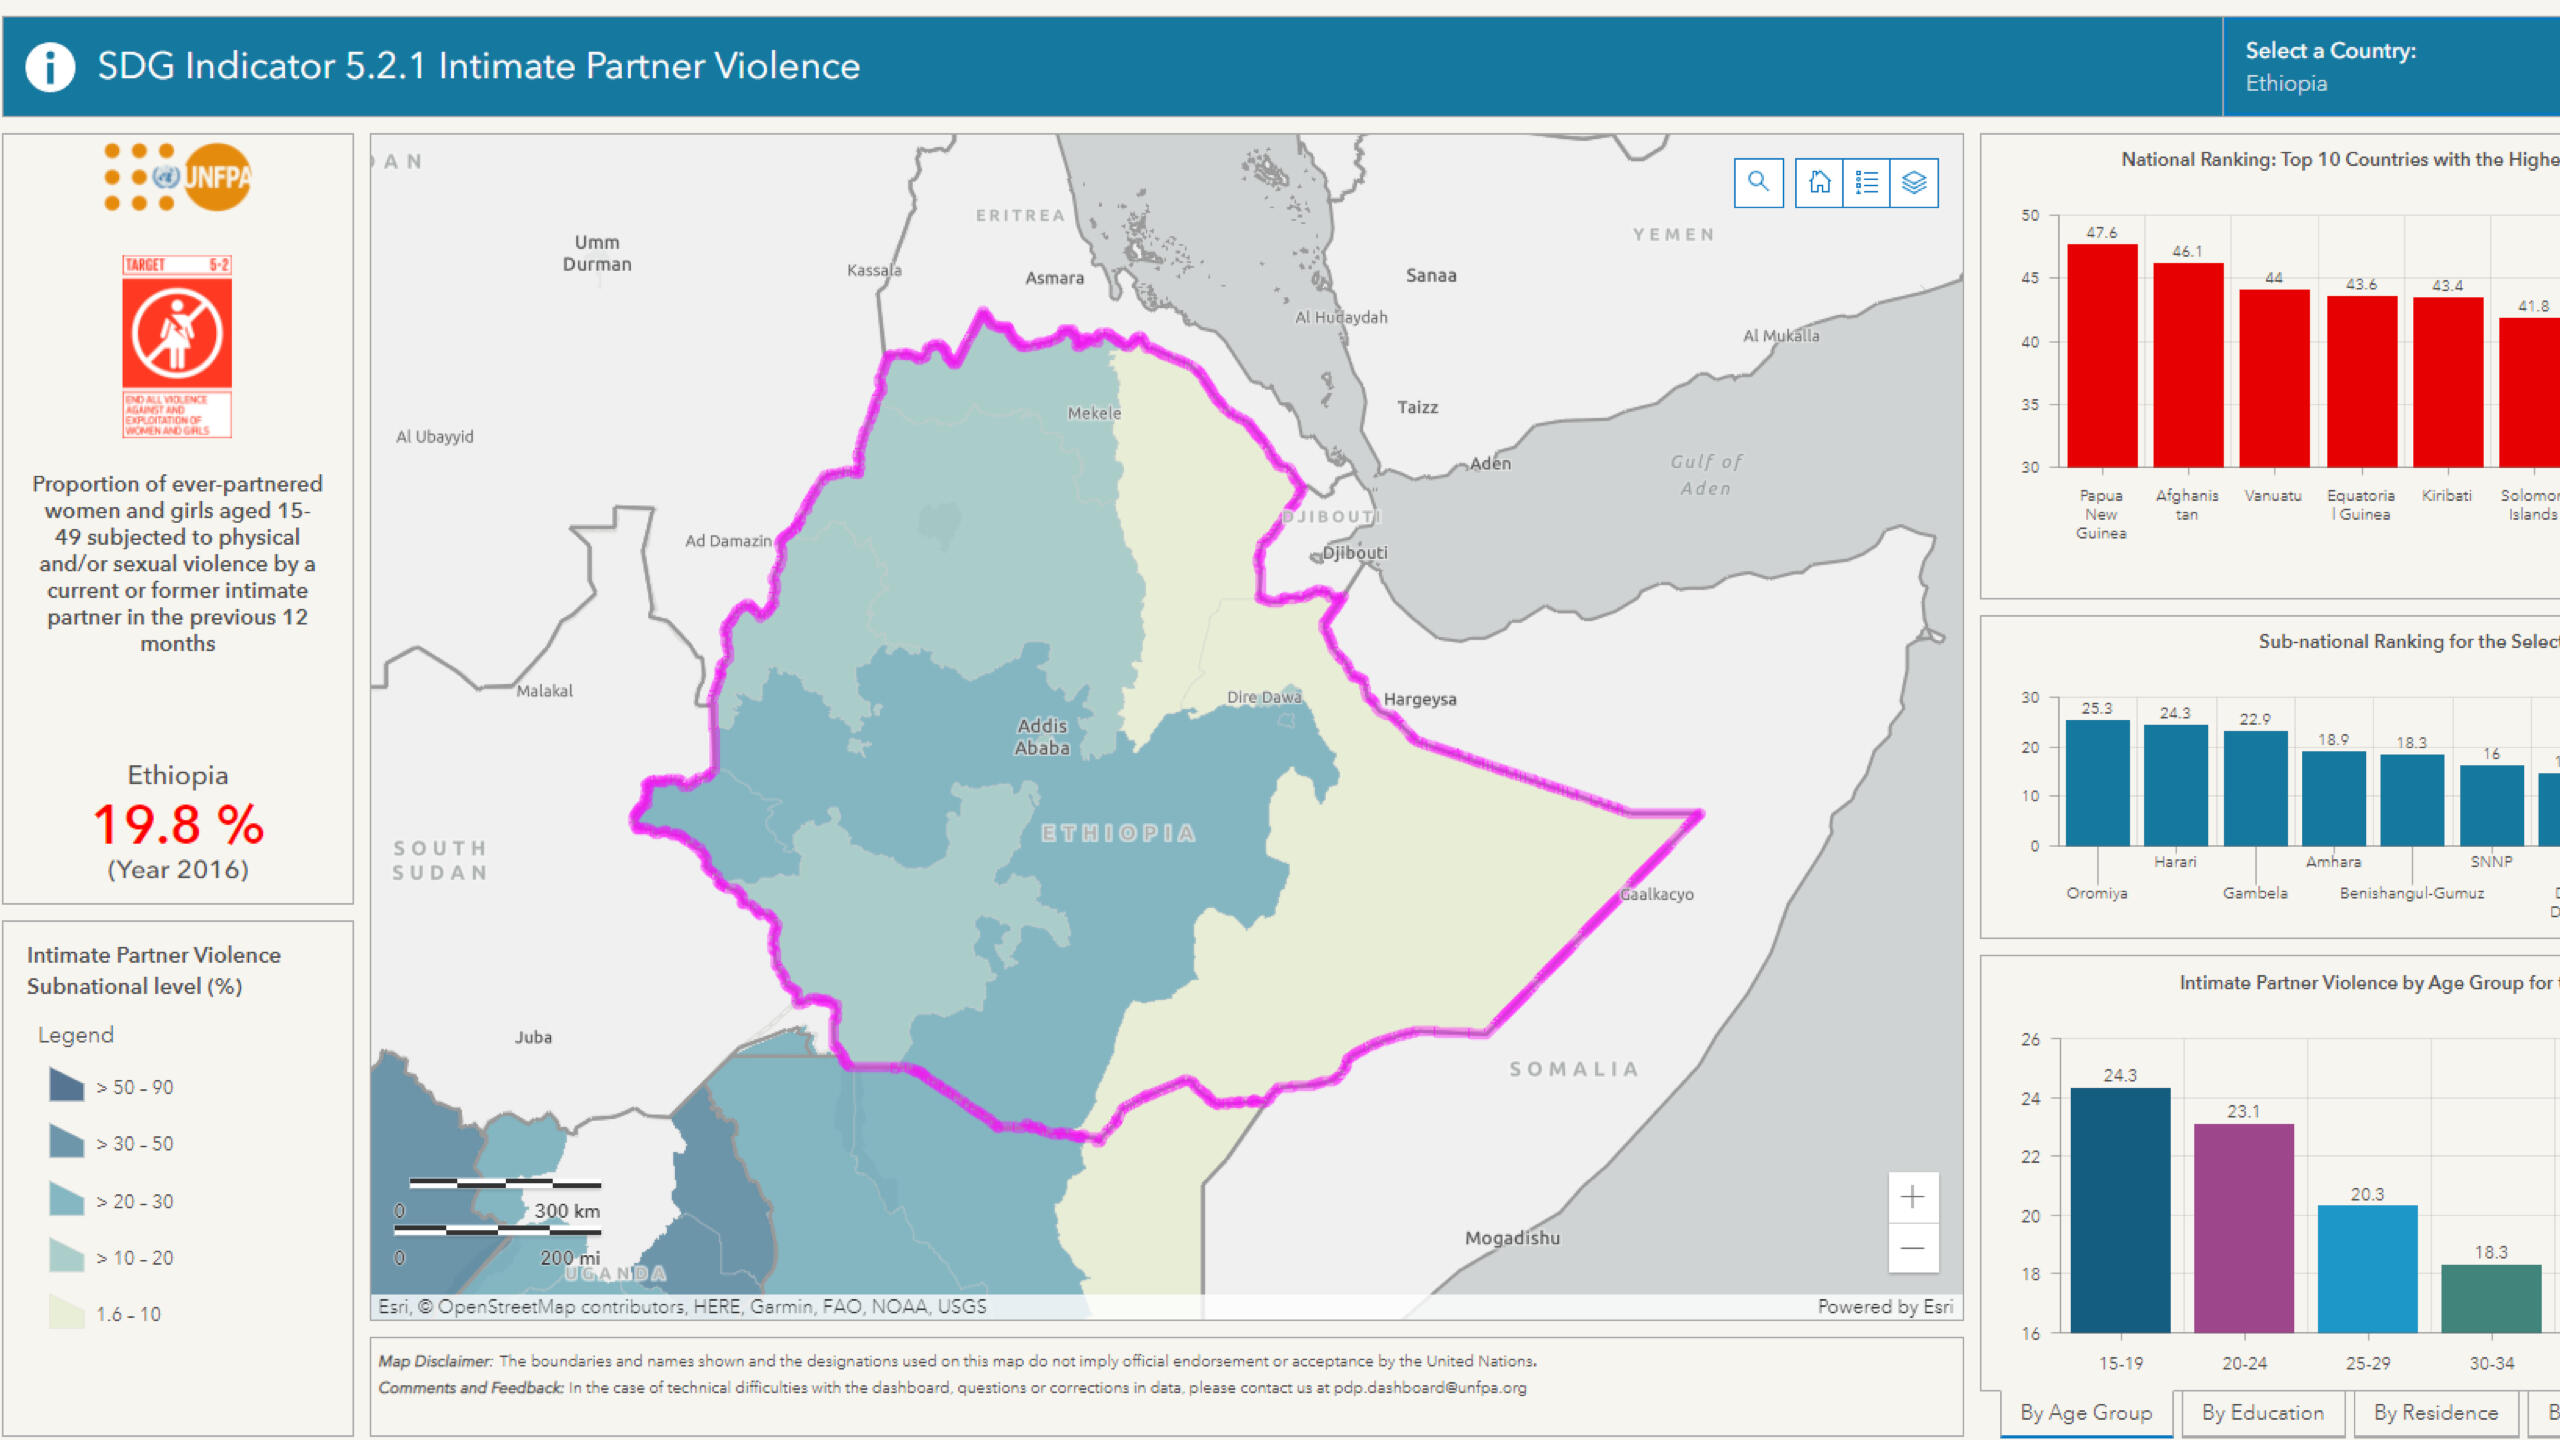Open the map layers panel
2560x1440 pixels.
coord(1914,183)
